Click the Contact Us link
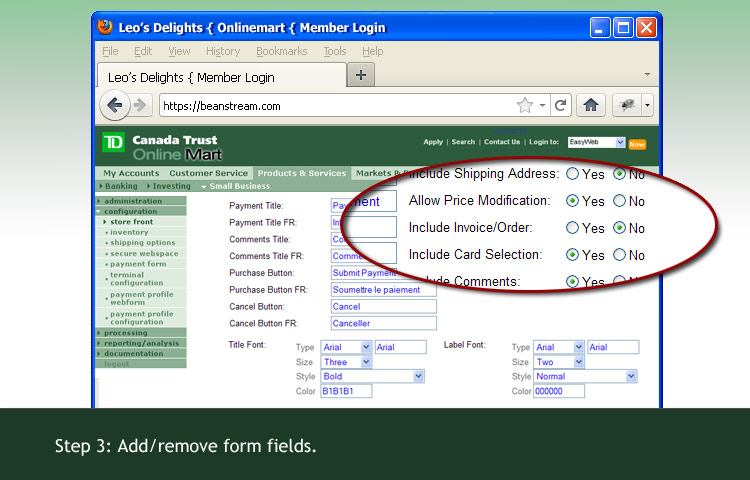Image resolution: width=750 pixels, height=480 pixels. pyautogui.click(x=502, y=142)
